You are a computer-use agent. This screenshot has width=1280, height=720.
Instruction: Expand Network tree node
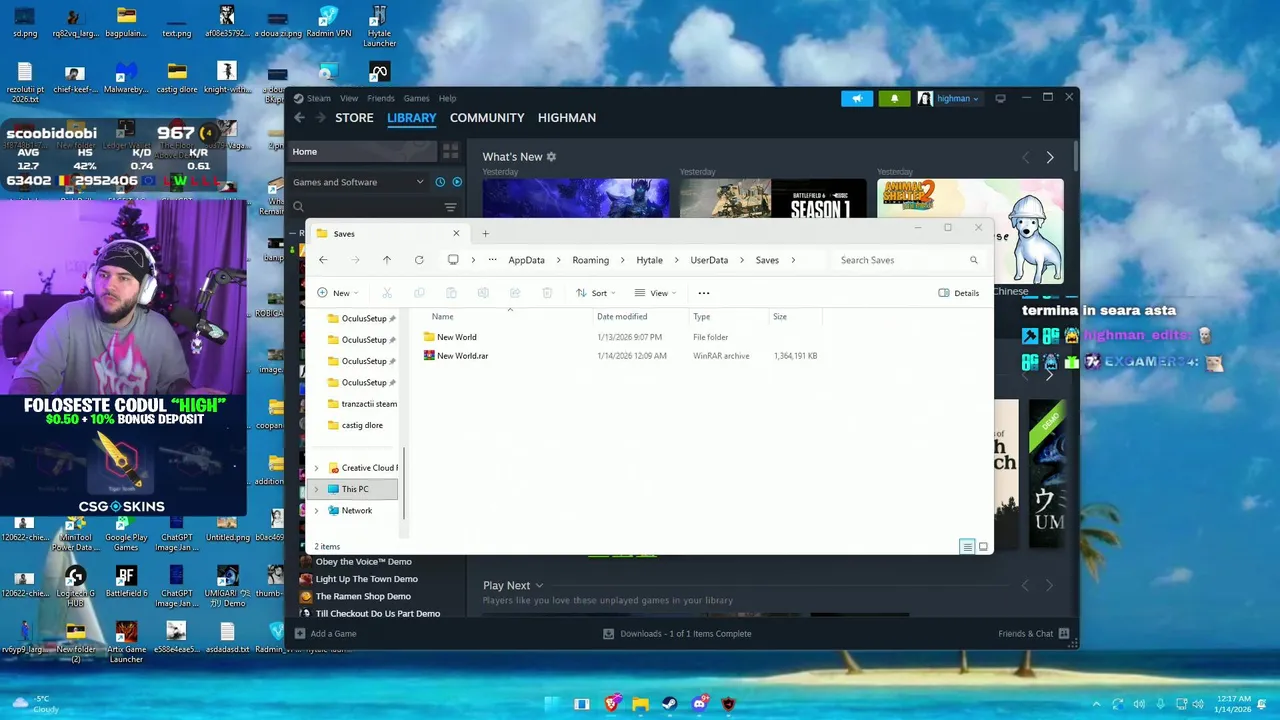[317, 510]
